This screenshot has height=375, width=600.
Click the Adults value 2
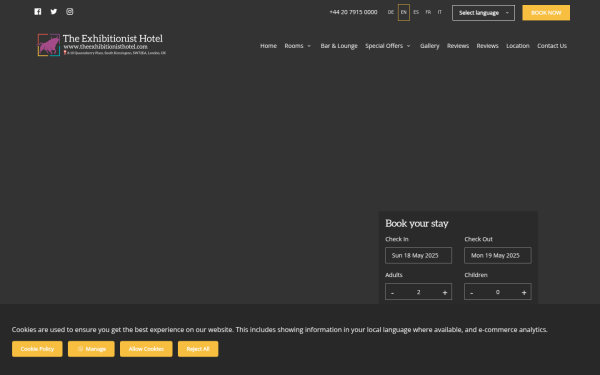click(418, 292)
